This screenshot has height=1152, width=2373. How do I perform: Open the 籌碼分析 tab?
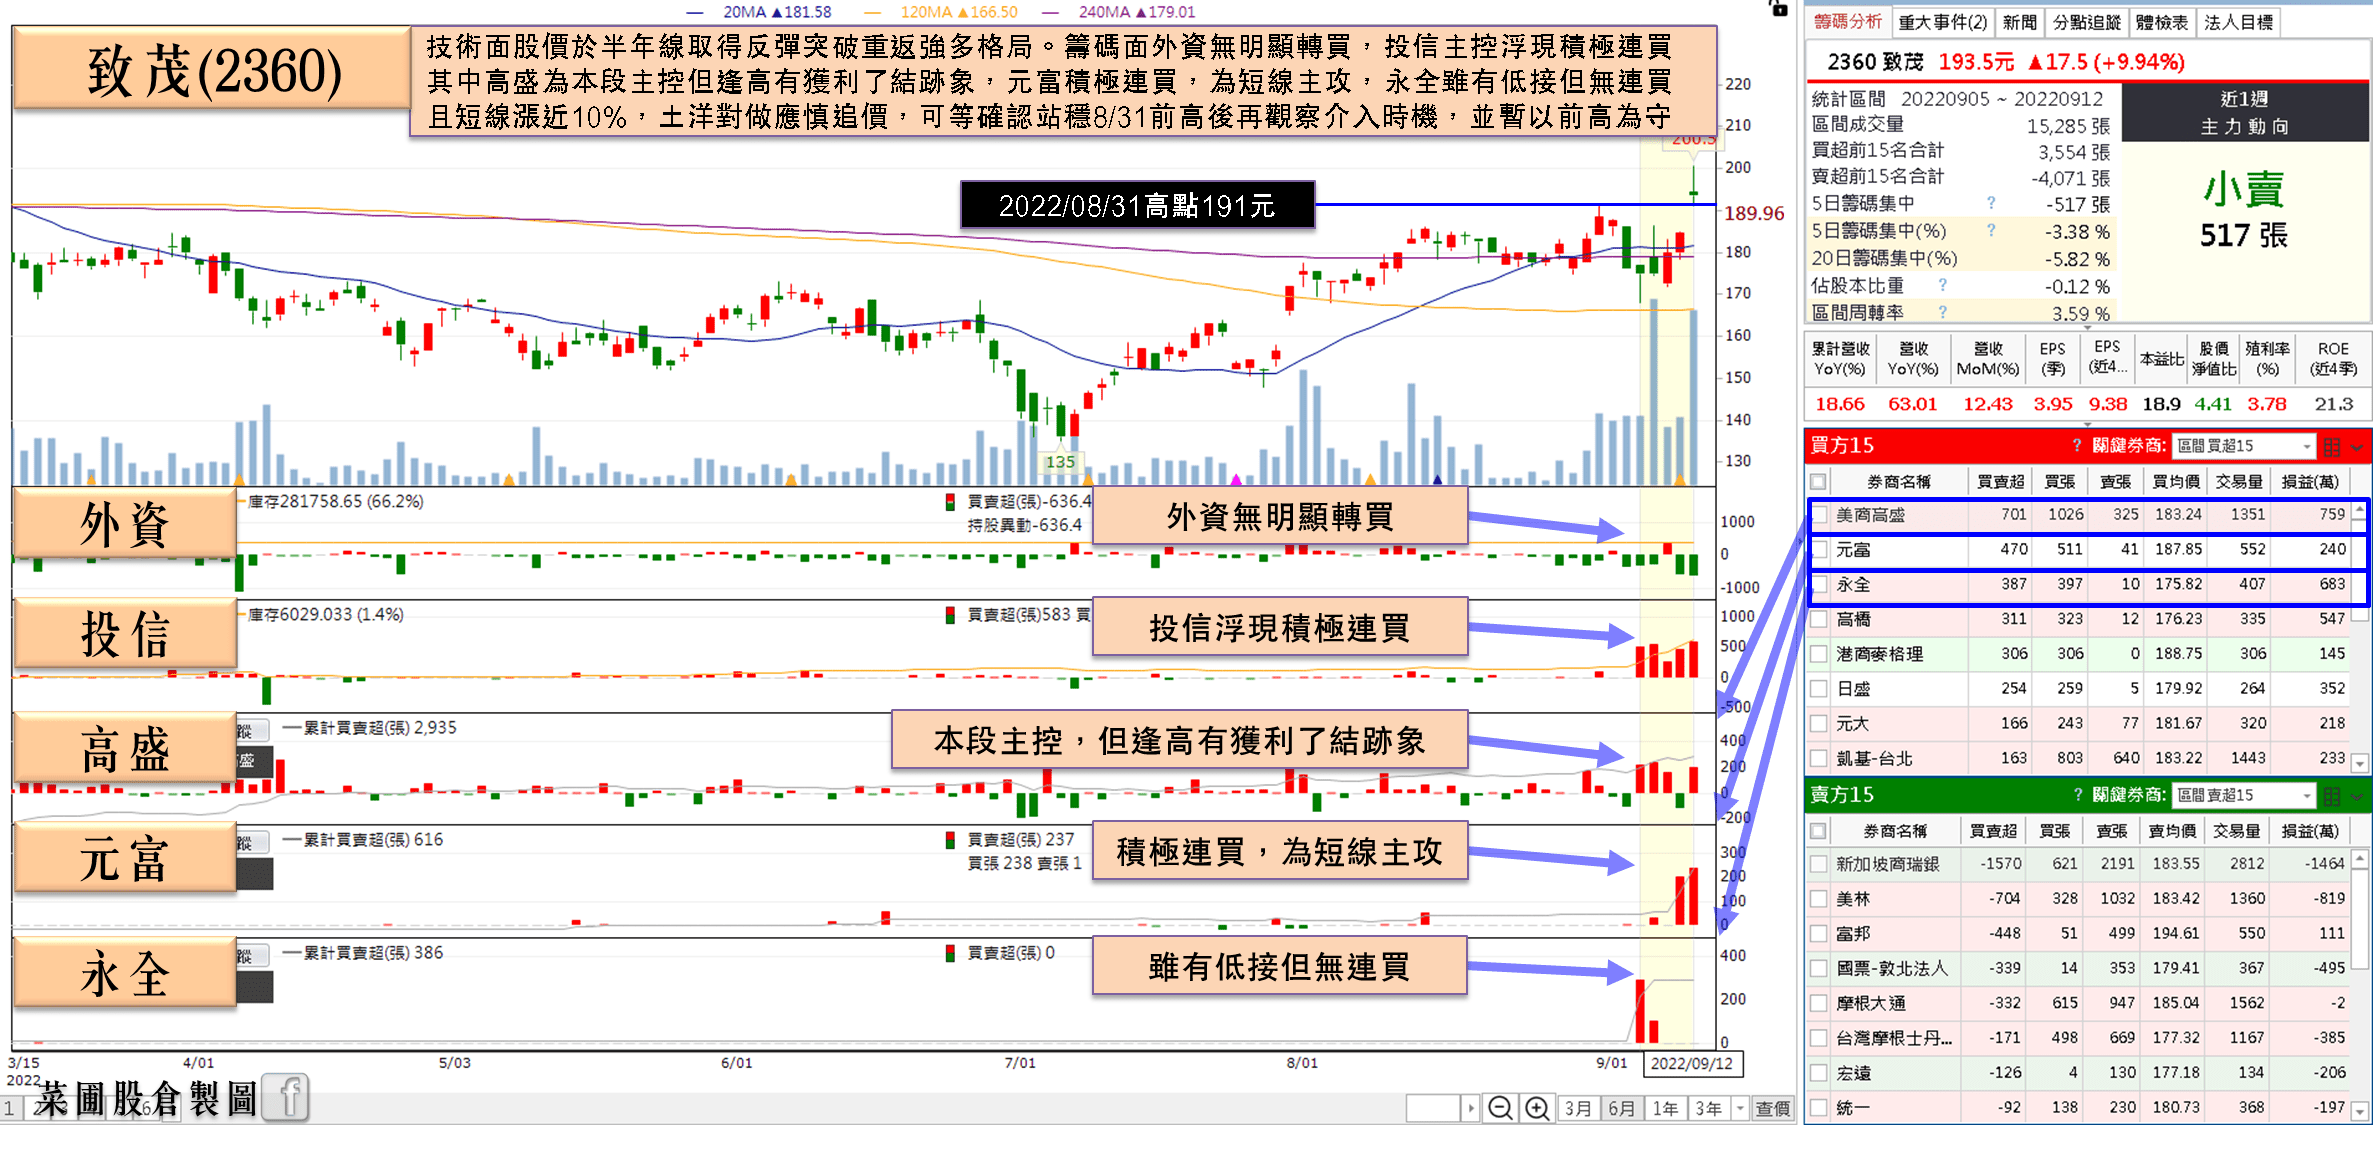(1848, 22)
